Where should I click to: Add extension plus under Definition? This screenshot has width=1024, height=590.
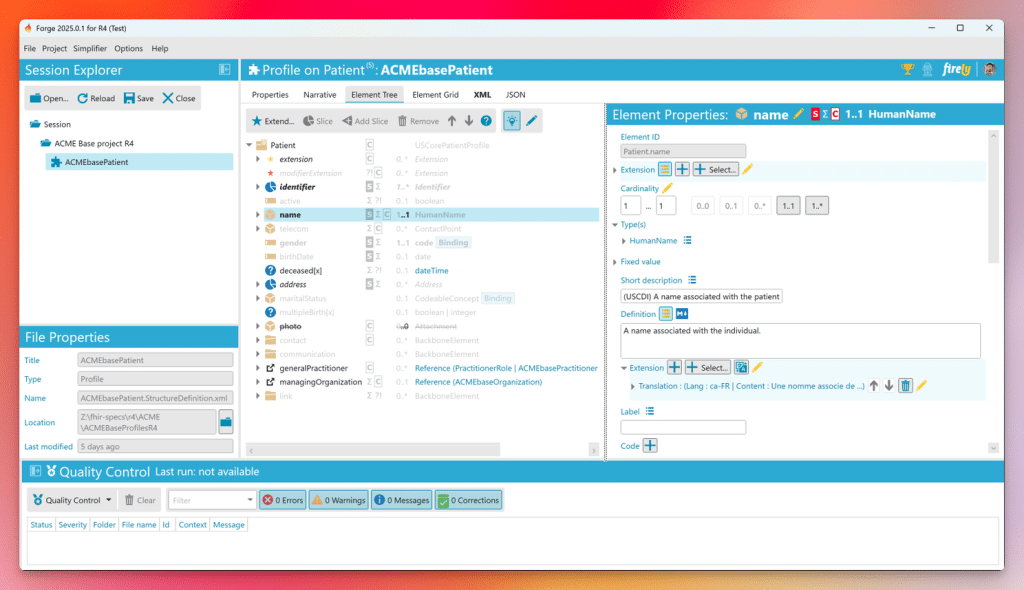pyautogui.click(x=674, y=368)
